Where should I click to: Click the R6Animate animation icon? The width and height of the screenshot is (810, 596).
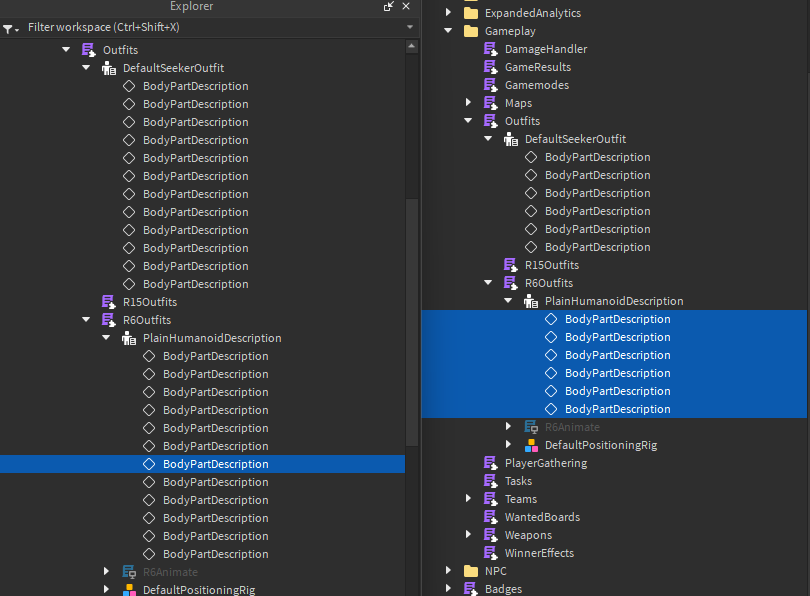click(x=530, y=427)
